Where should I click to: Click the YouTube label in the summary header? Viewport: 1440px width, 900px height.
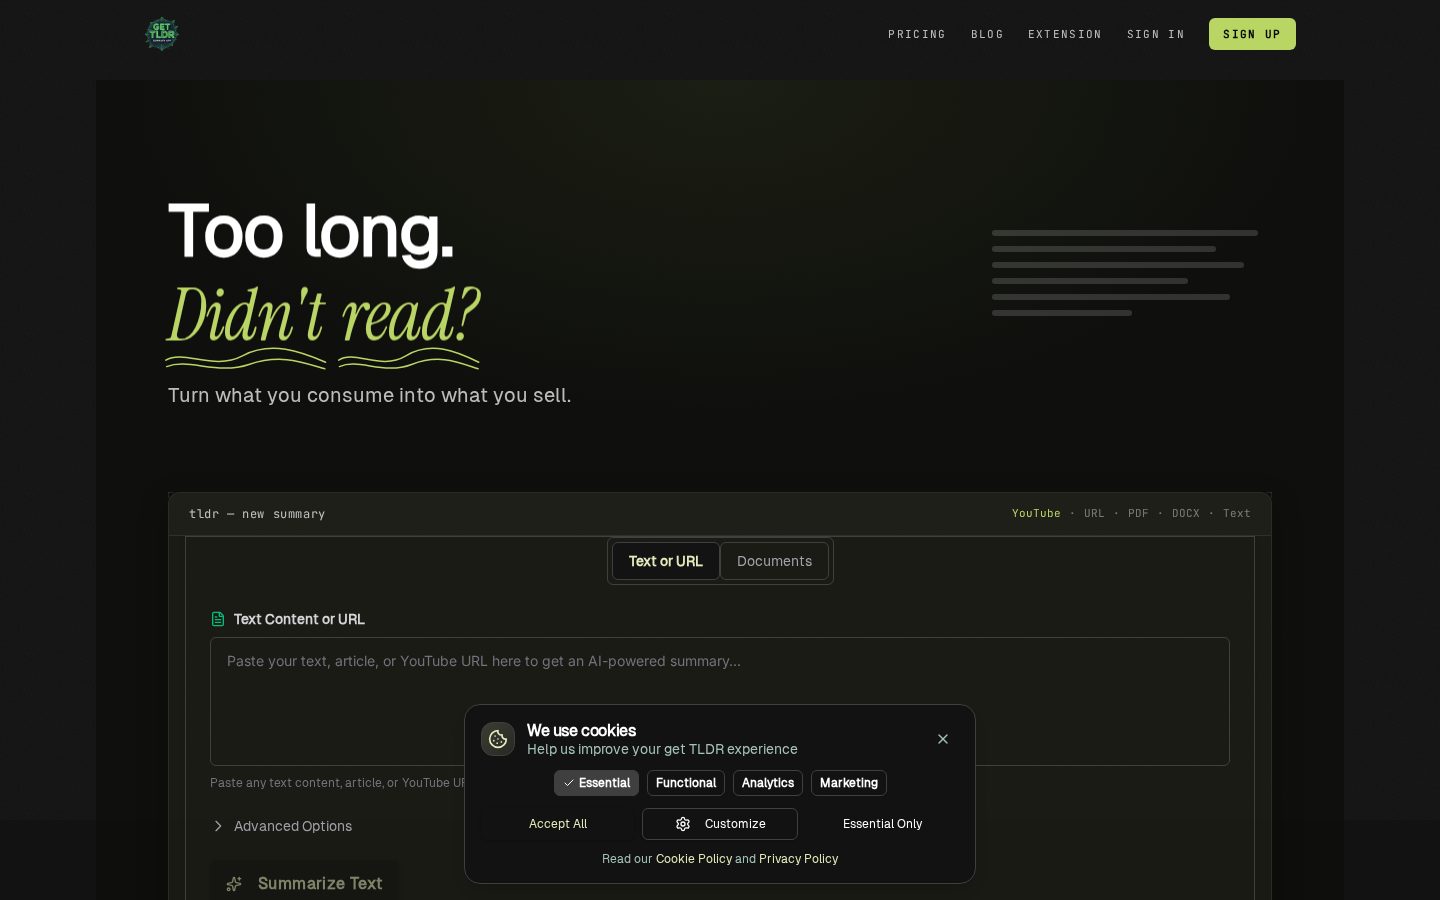click(x=1036, y=514)
